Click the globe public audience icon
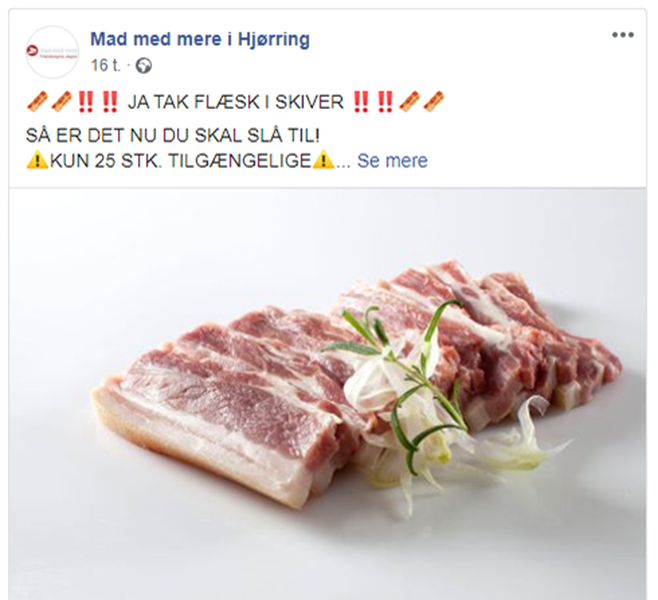The width and height of the screenshot is (658, 600). pyautogui.click(x=144, y=66)
